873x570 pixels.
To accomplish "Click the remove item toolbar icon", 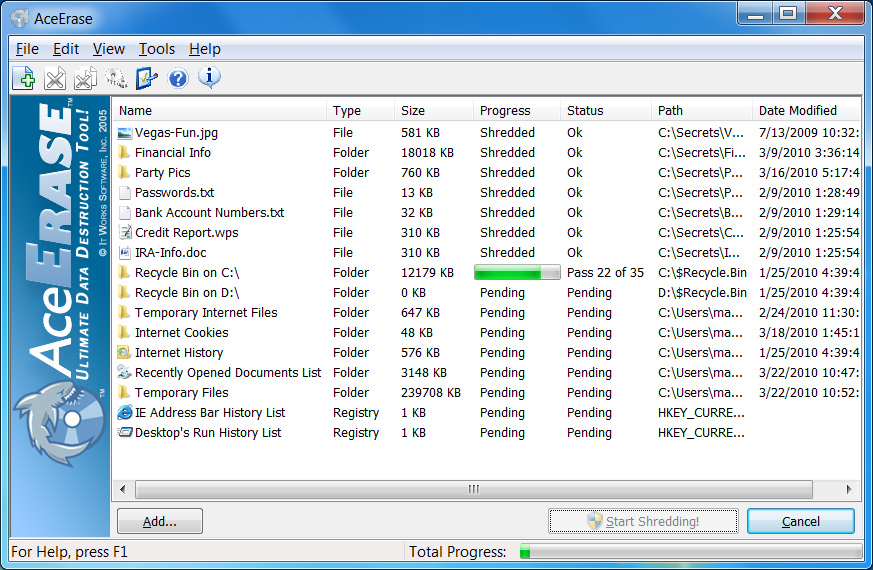I will (55, 78).
